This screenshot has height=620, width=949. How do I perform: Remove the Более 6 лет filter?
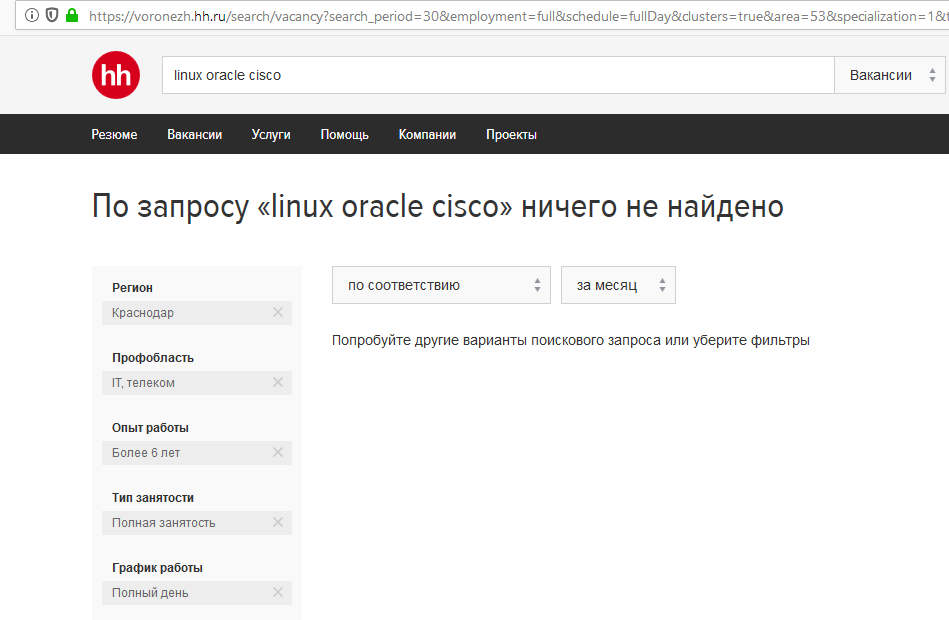pyautogui.click(x=278, y=452)
